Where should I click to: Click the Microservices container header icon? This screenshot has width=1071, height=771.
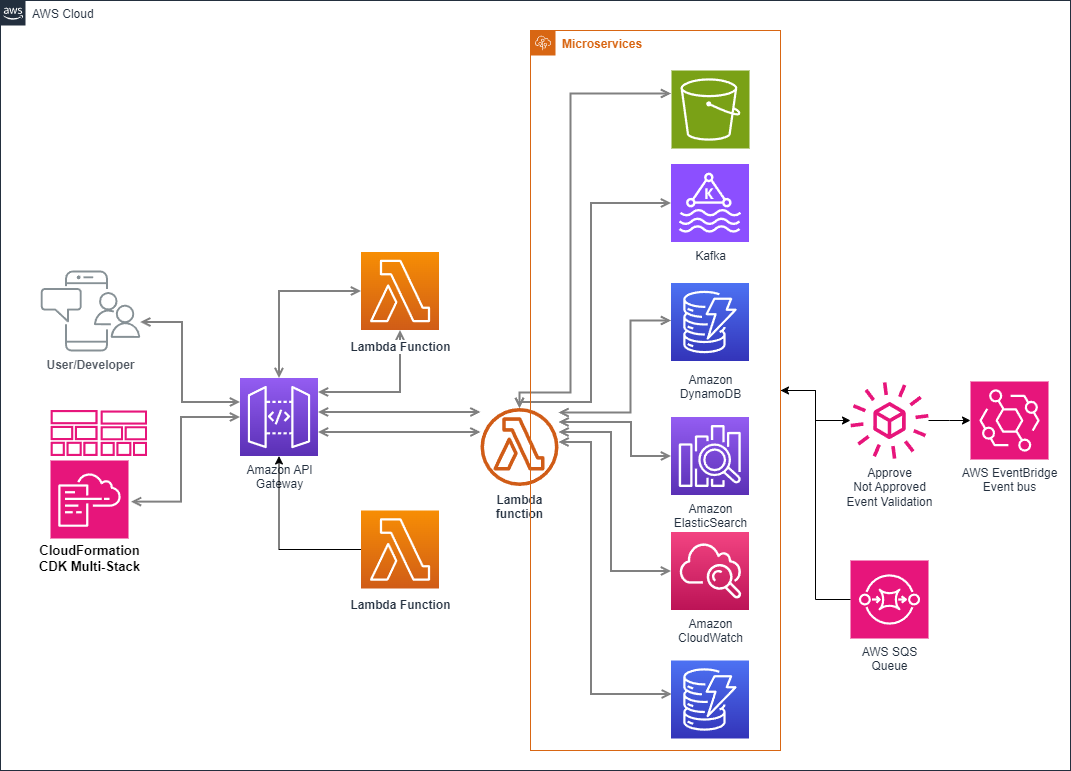[x=543, y=43]
